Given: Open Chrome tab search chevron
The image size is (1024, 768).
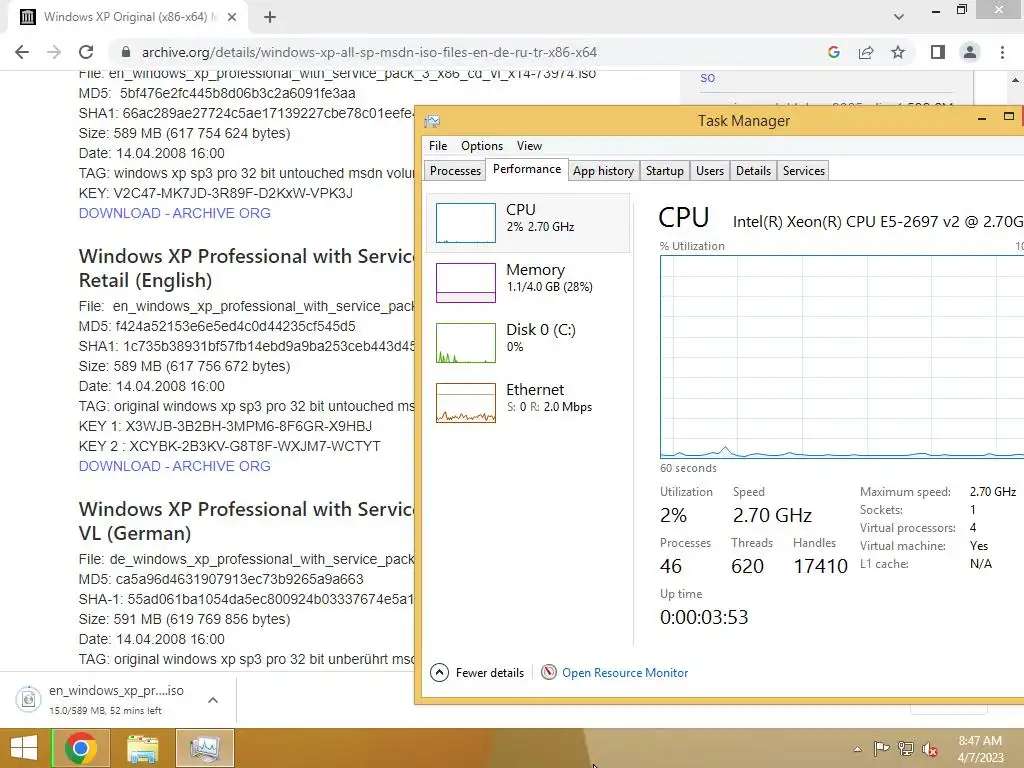Looking at the screenshot, I should (x=899, y=17).
